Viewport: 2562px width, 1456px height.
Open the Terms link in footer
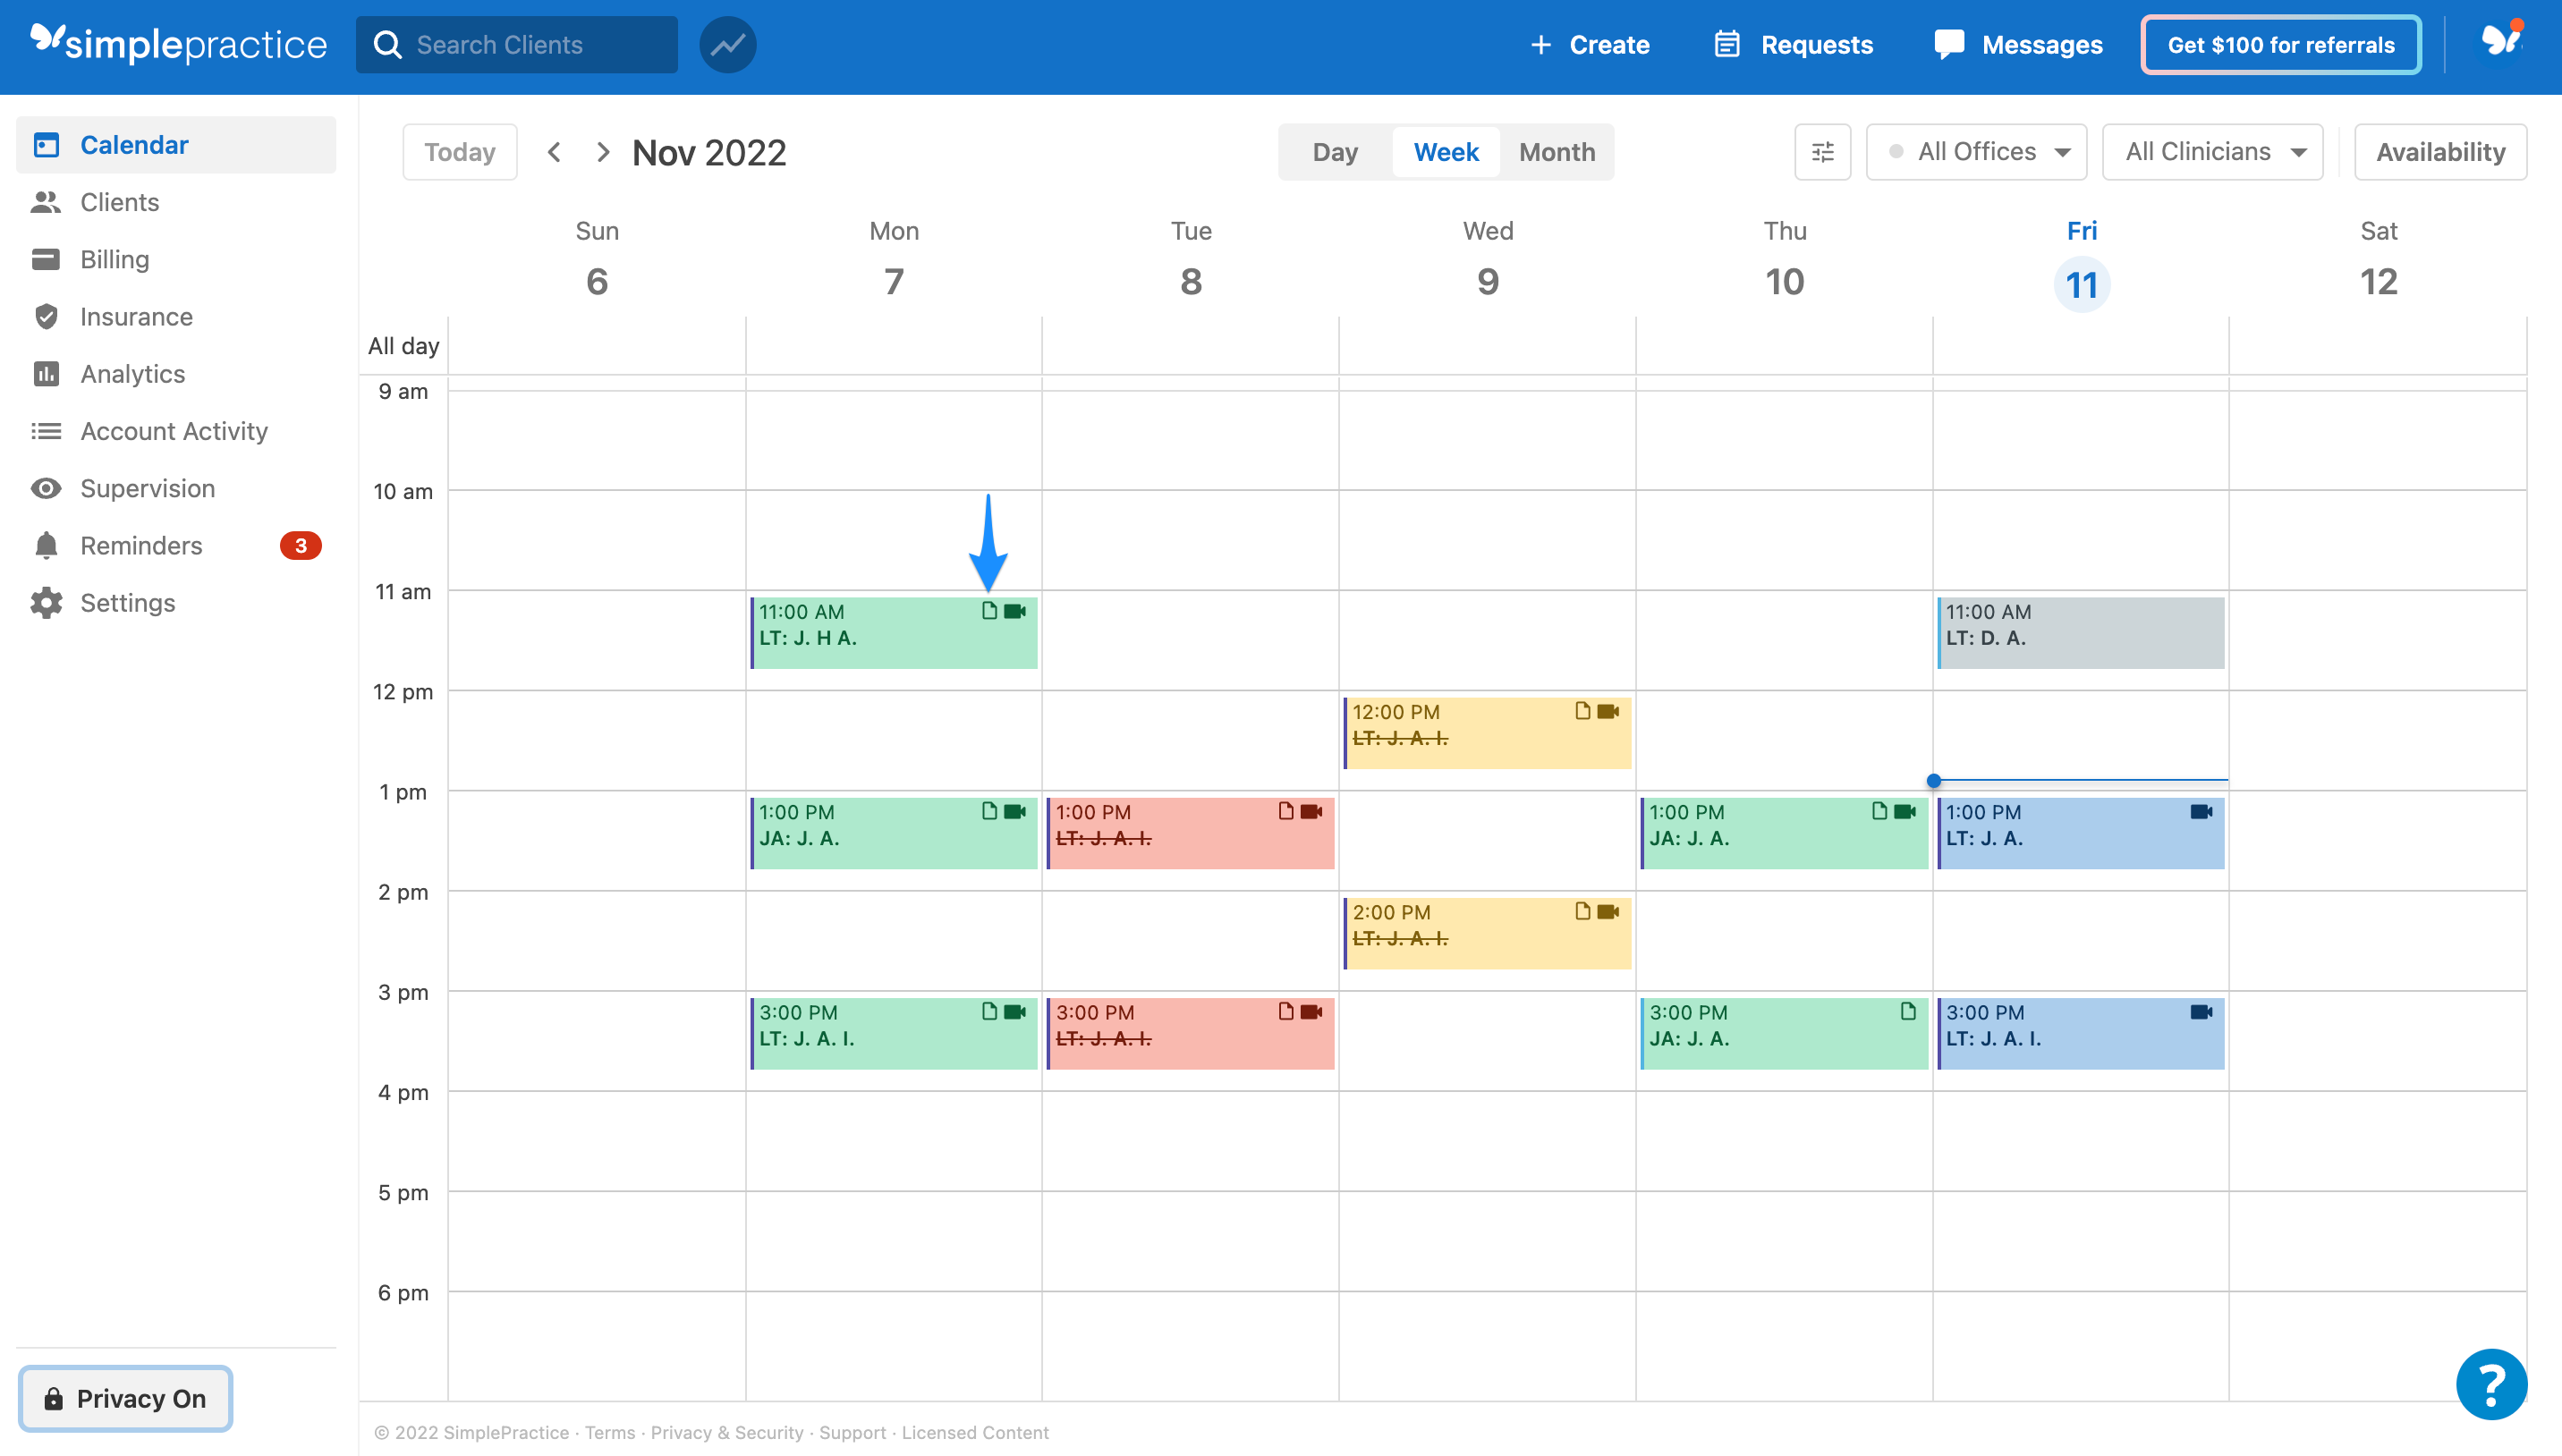pyautogui.click(x=610, y=1432)
